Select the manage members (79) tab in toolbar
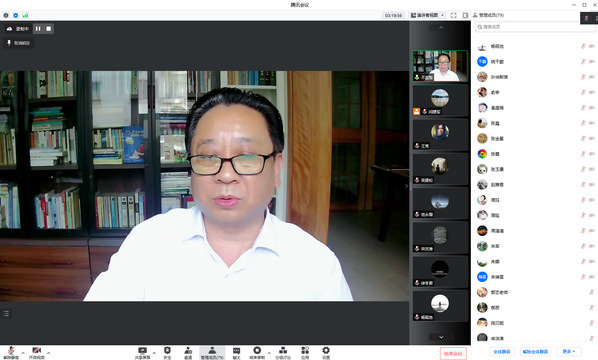598x360 pixels. (212, 353)
